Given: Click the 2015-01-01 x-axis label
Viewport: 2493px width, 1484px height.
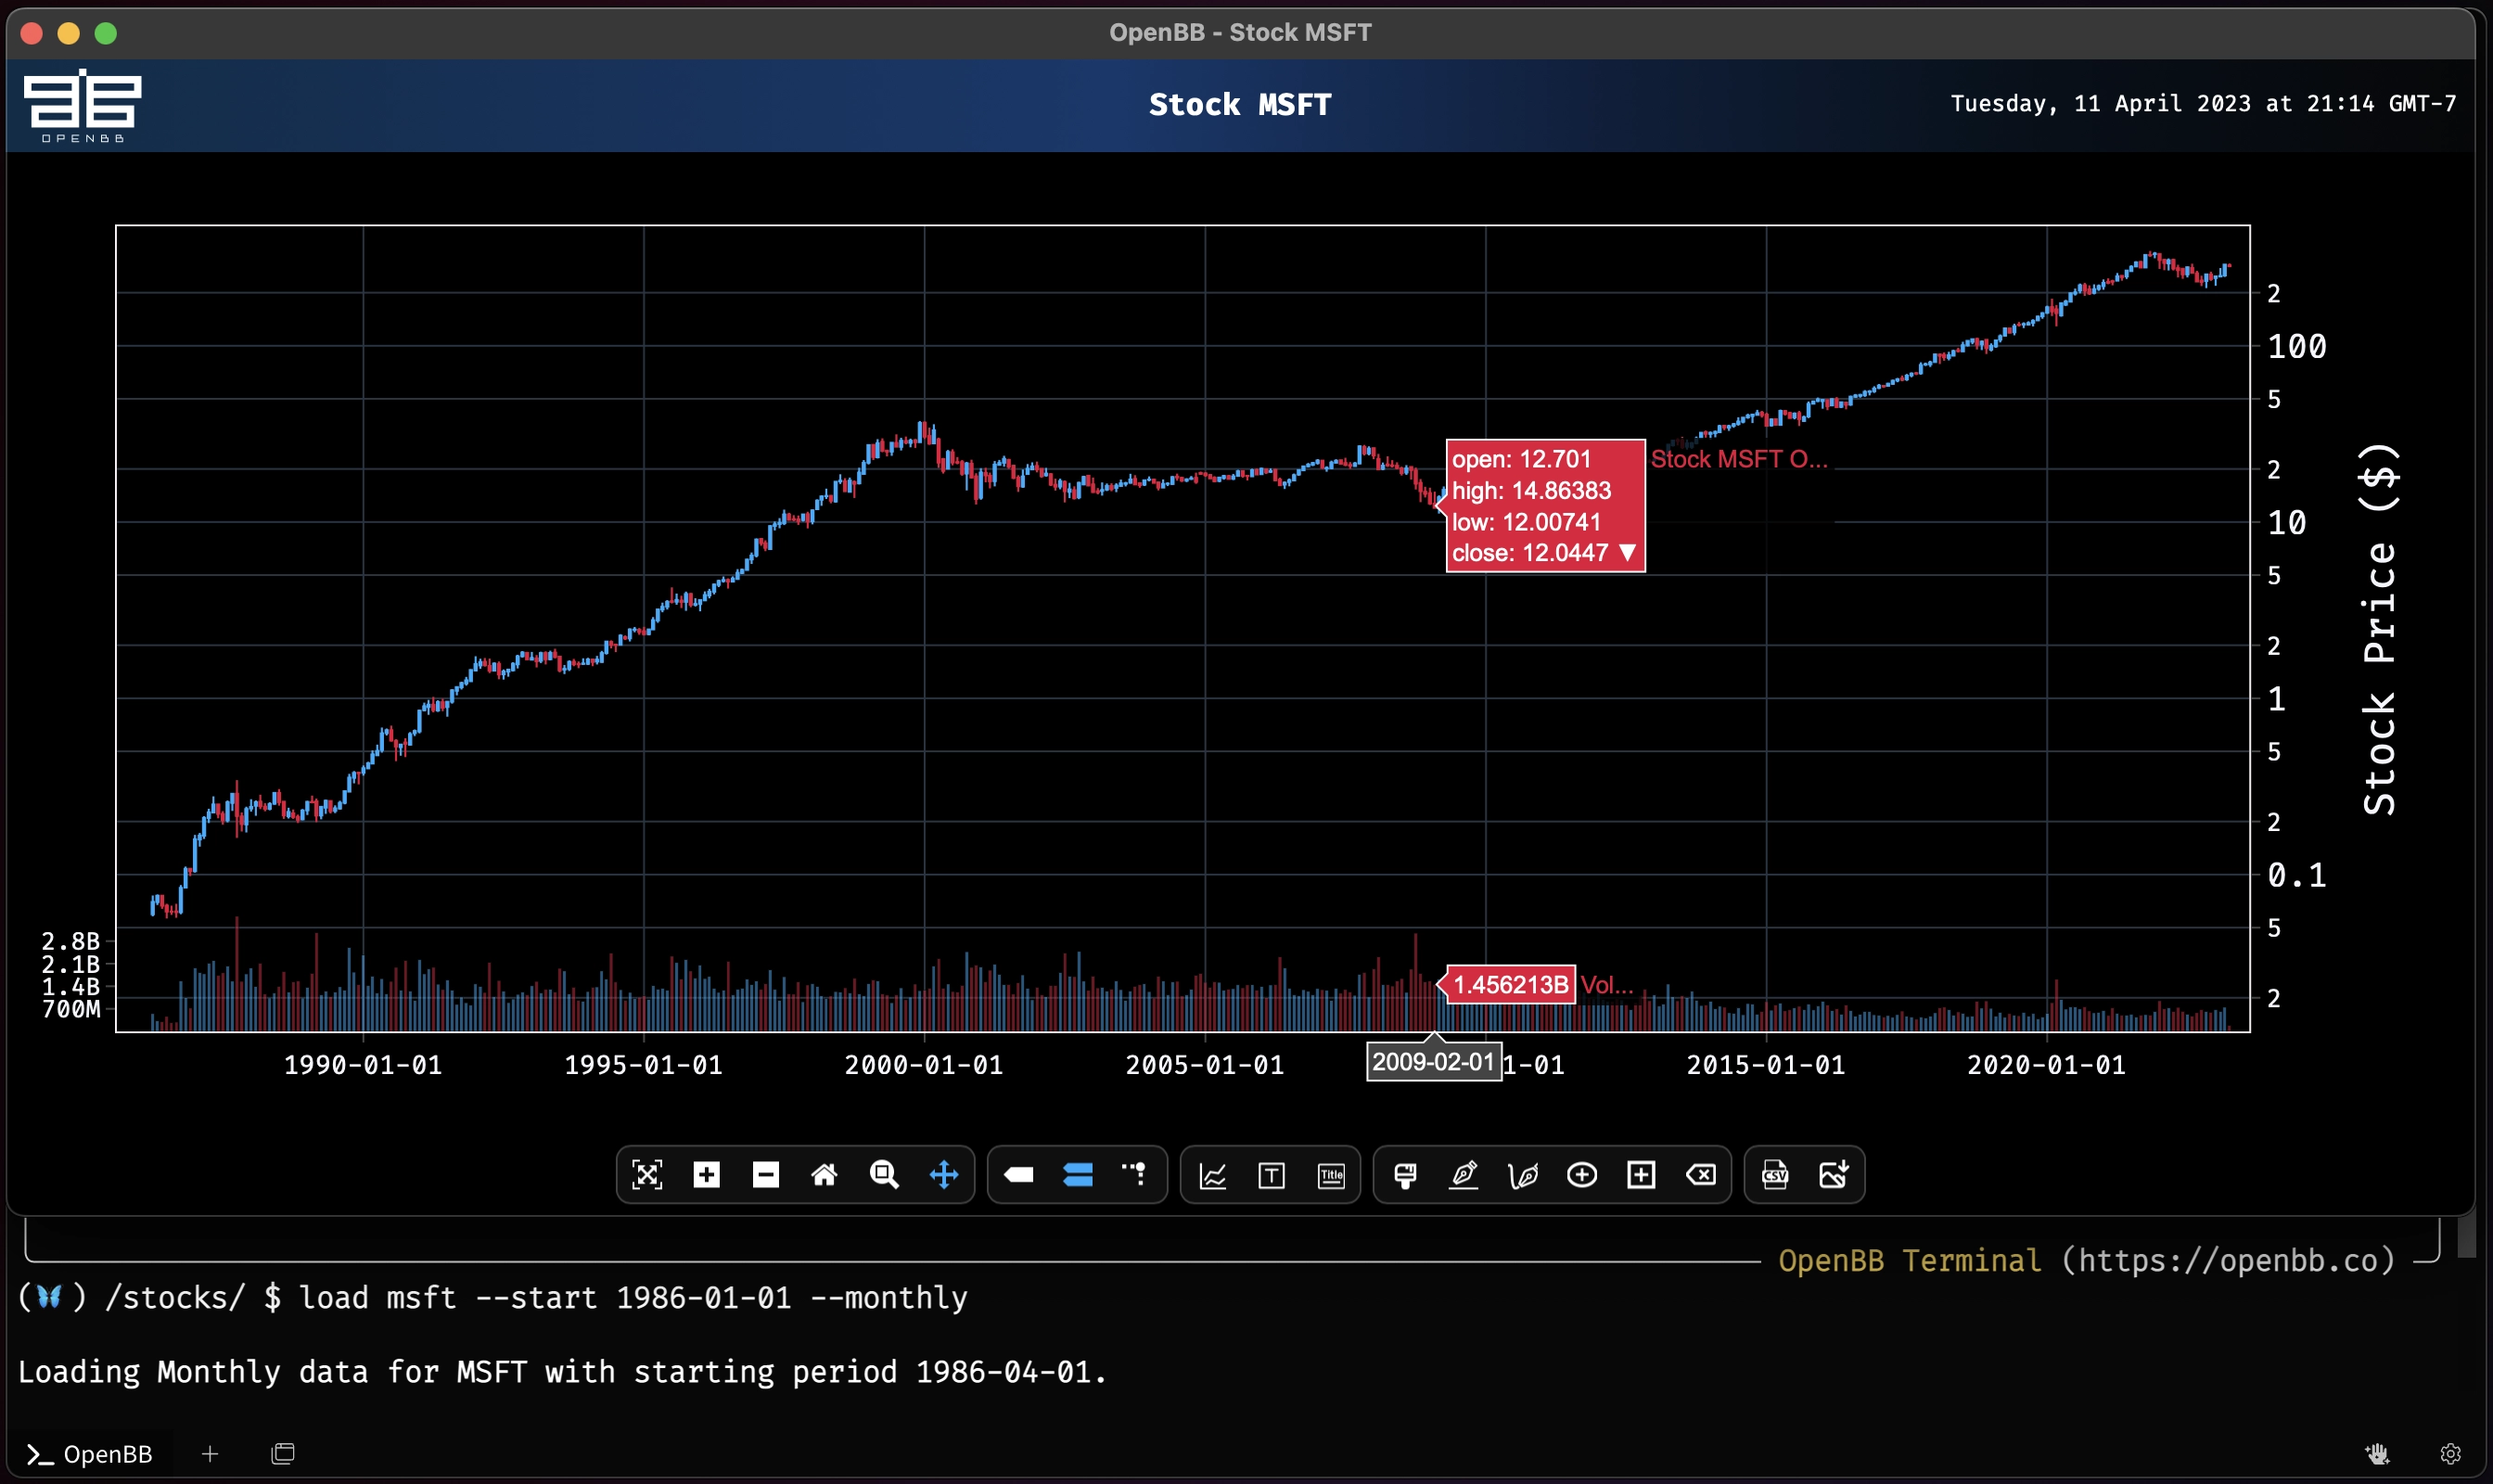Looking at the screenshot, I should coord(1766,1065).
